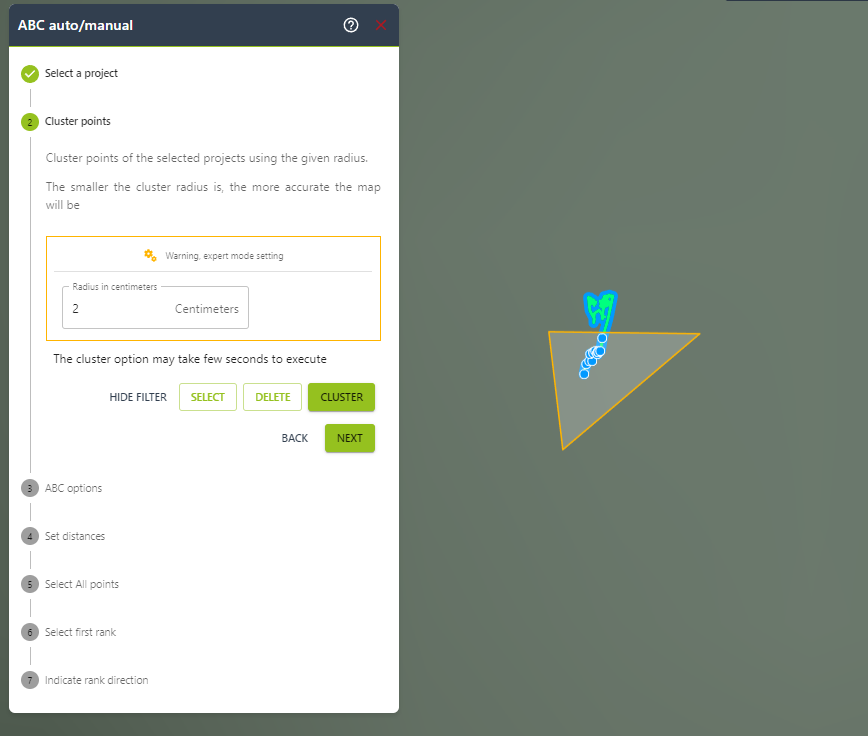Click the step 2 Cluster points circle
Viewport: 868px width, 736px height.
pyautogui.click(x=30, y=122)
